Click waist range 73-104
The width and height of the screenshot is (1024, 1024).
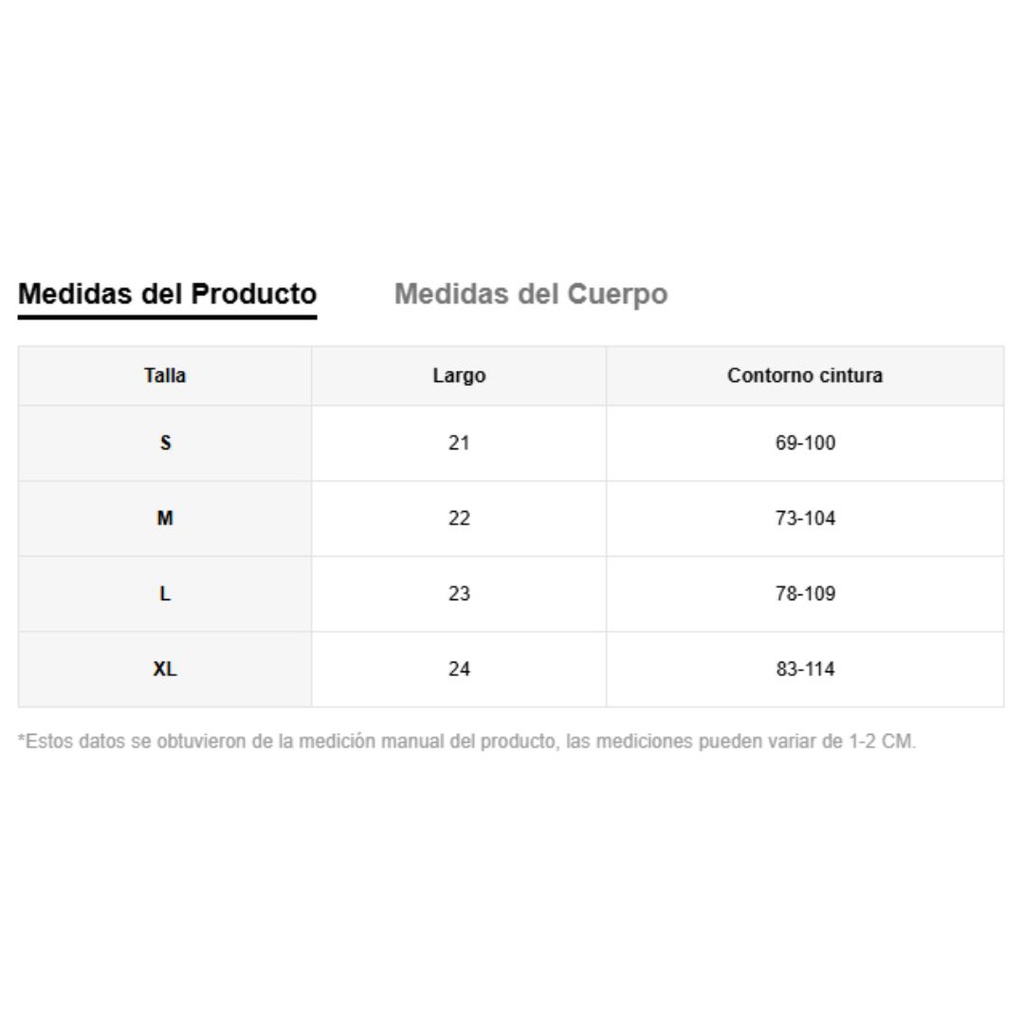coord(805,518)
